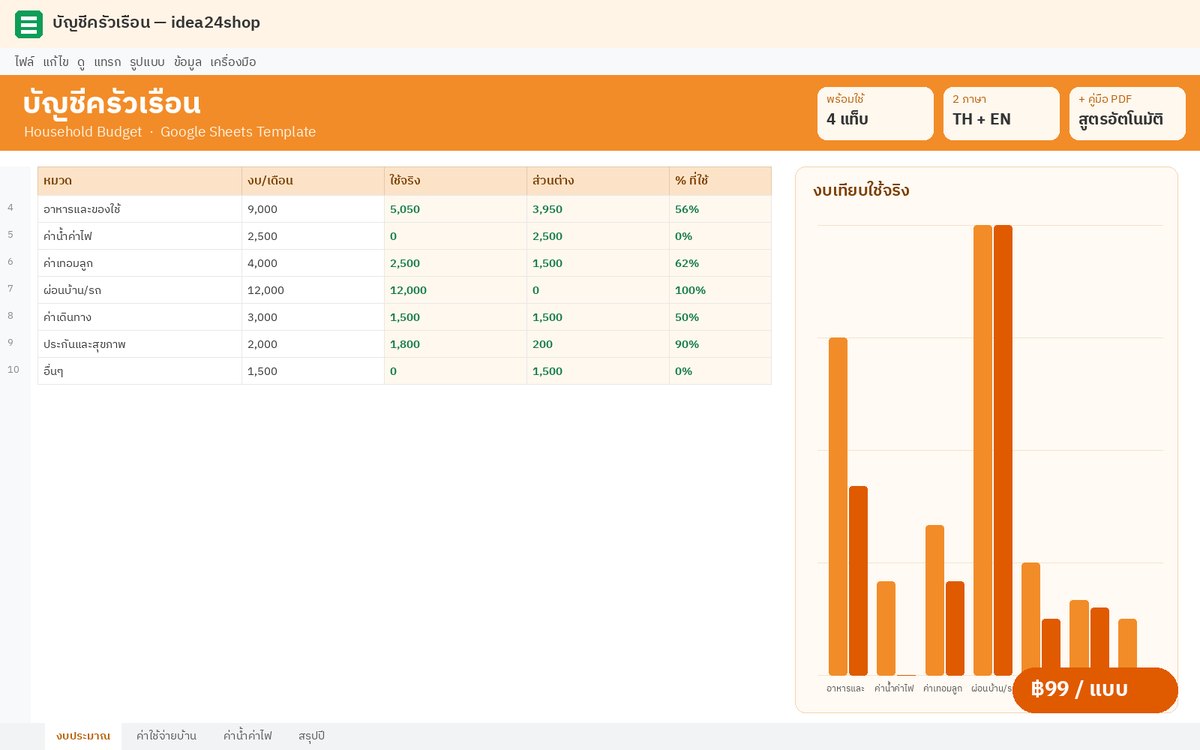Select the 100% usage cell
This screenshot has width=1200, height=750.
coord(720,290)
